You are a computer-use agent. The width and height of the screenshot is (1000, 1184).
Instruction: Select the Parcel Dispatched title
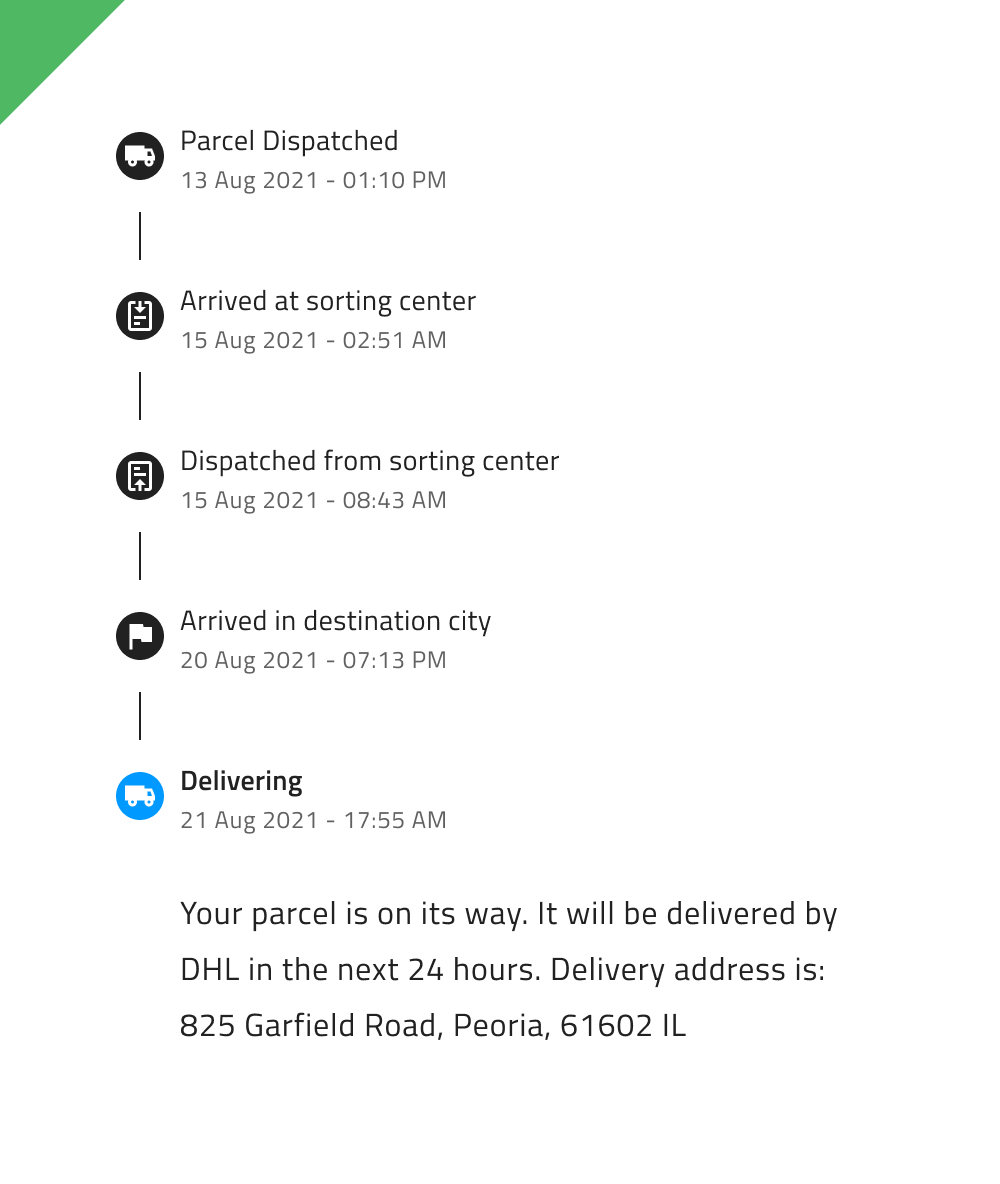tap(289, 141)
